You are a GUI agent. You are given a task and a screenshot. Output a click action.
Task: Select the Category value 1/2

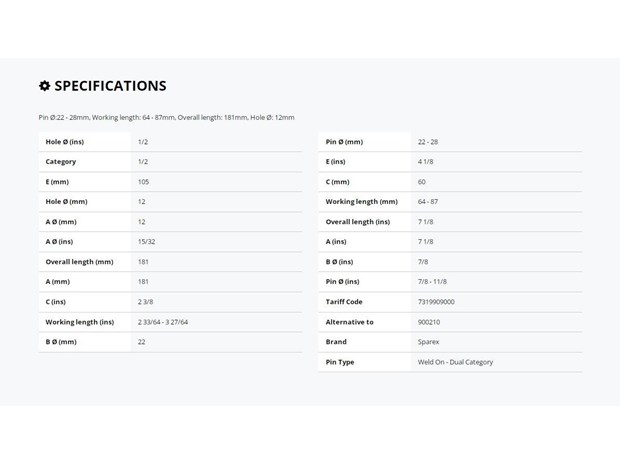(x=143, y=162)
